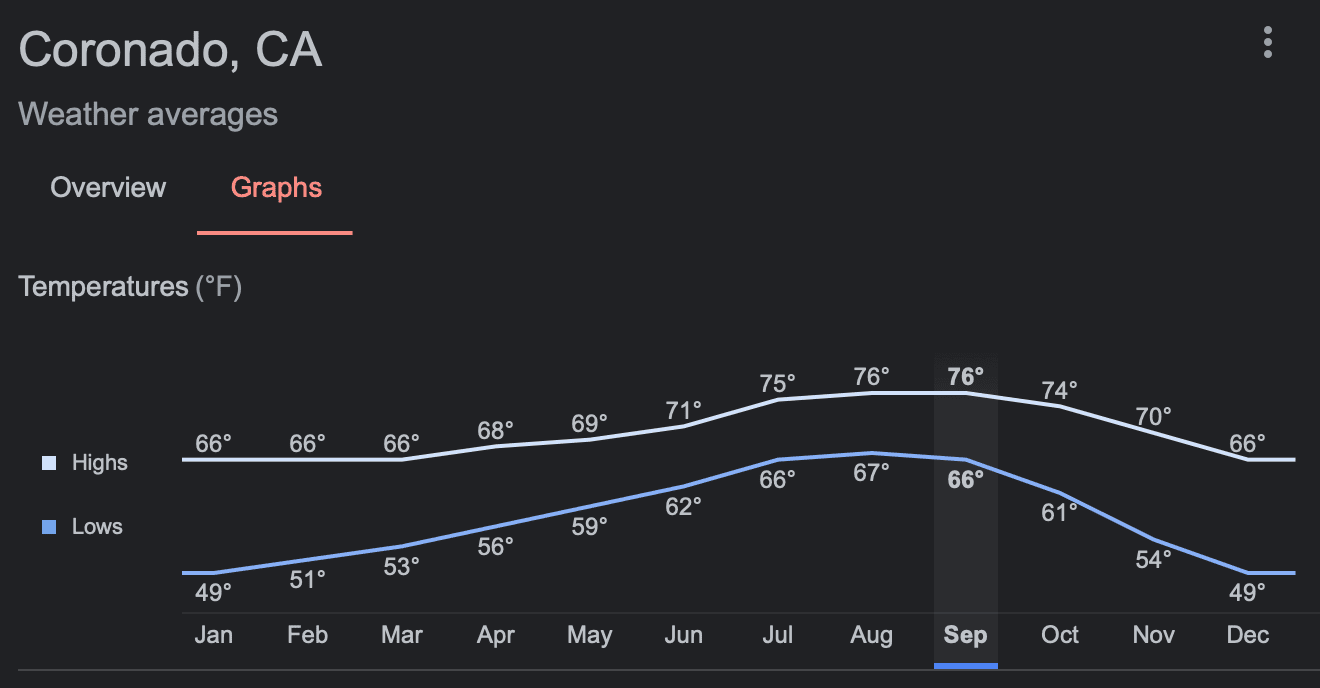The image size is (1320, 688).
Task: Select Jan on the month axis
Action: pyautogui.click(x=213, y=635)
